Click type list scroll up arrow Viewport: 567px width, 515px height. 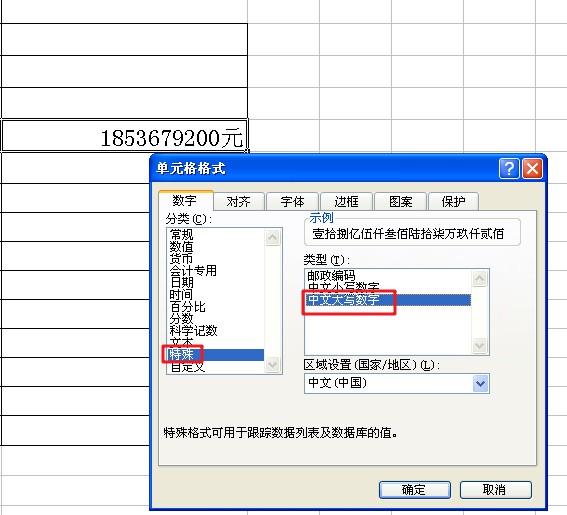tap(480, 278)
